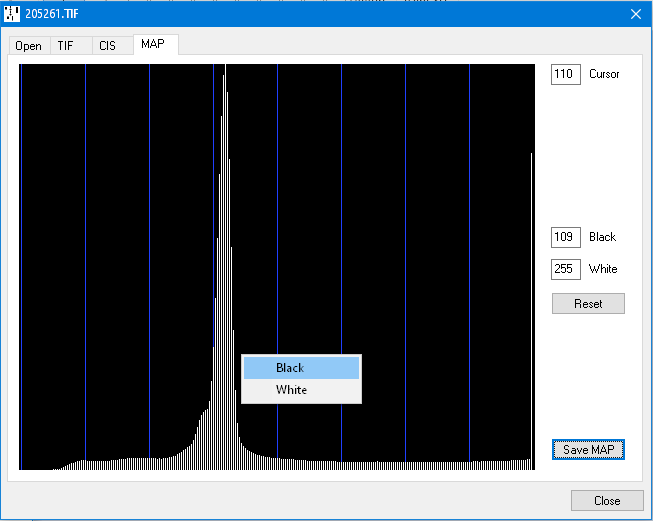Click the Save MAP button
This screenshot has height=521, width=653.
(x=588, y=450)
